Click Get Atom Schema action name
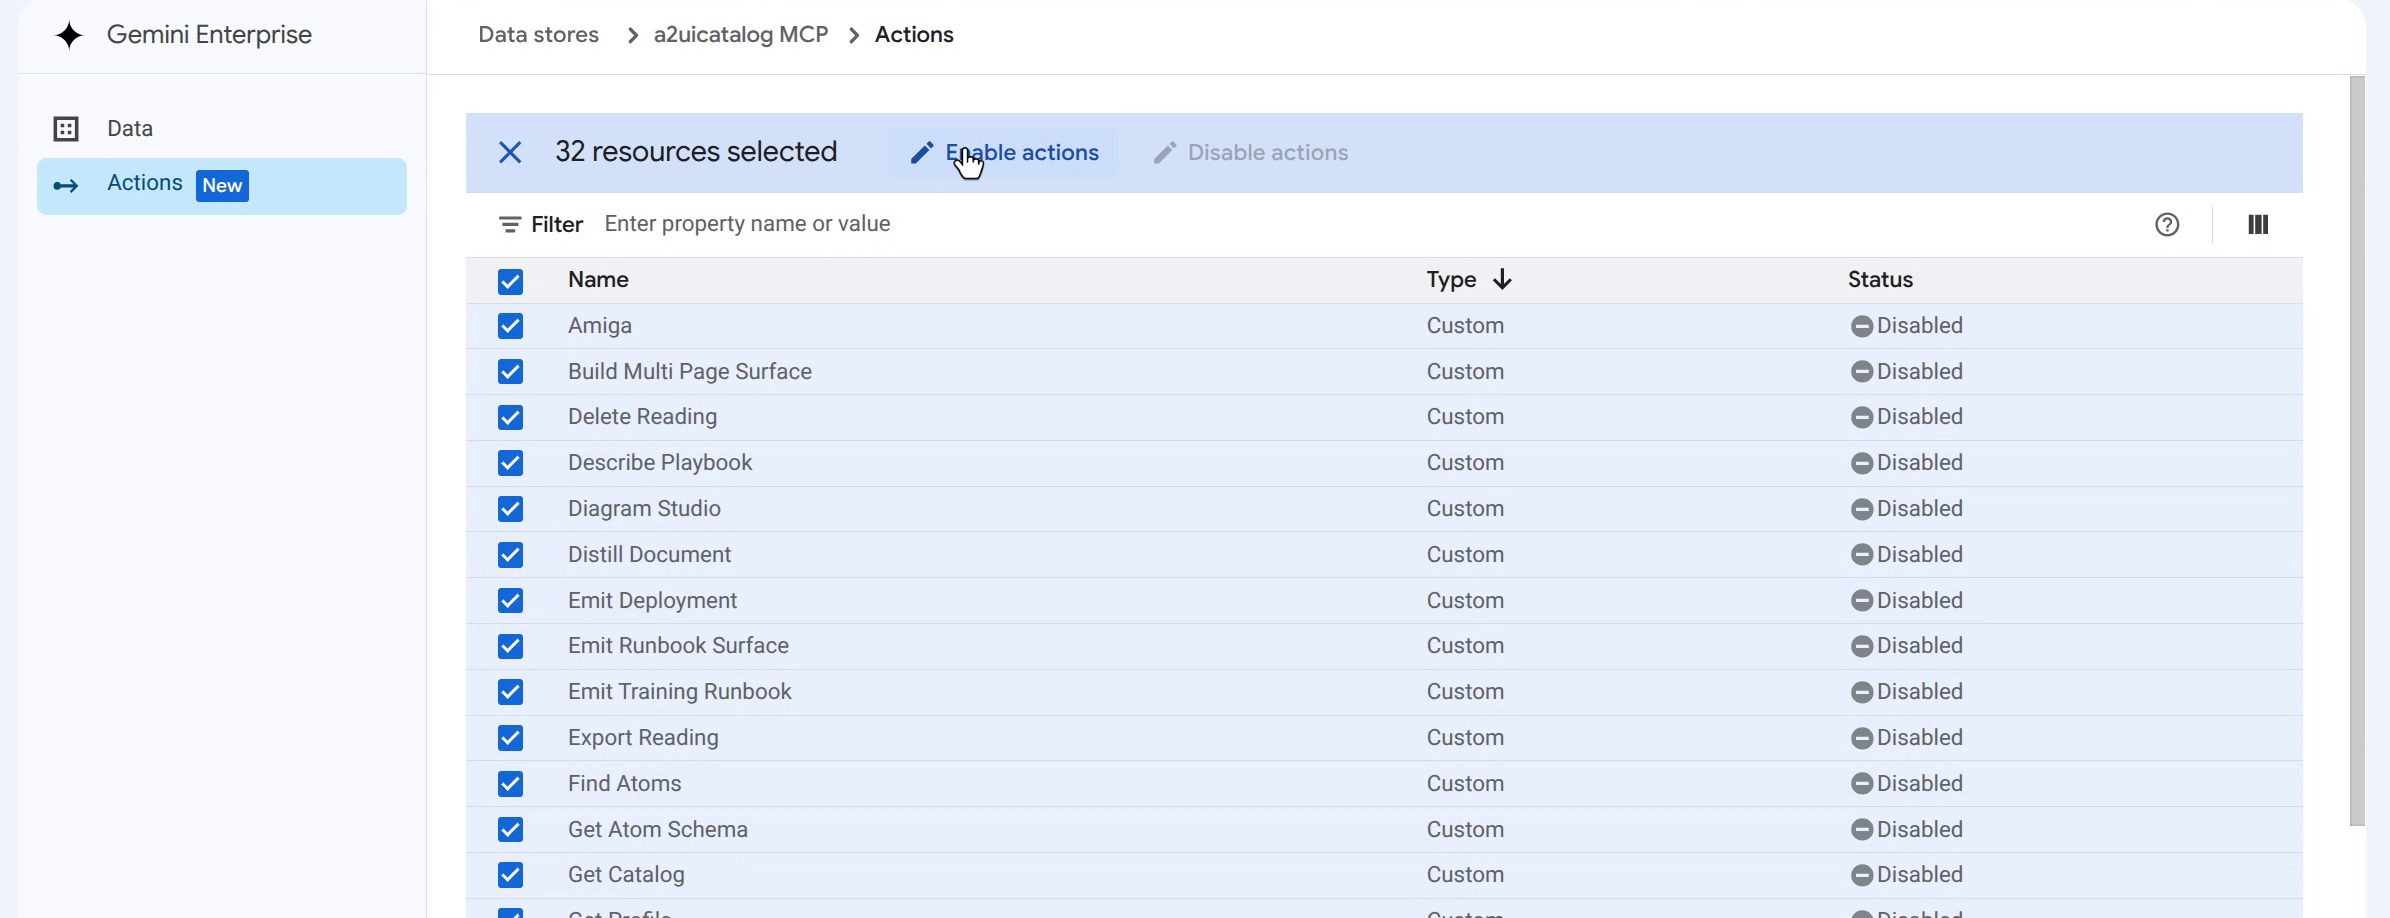The image size is (2390, 918). (x=658, y=830)
